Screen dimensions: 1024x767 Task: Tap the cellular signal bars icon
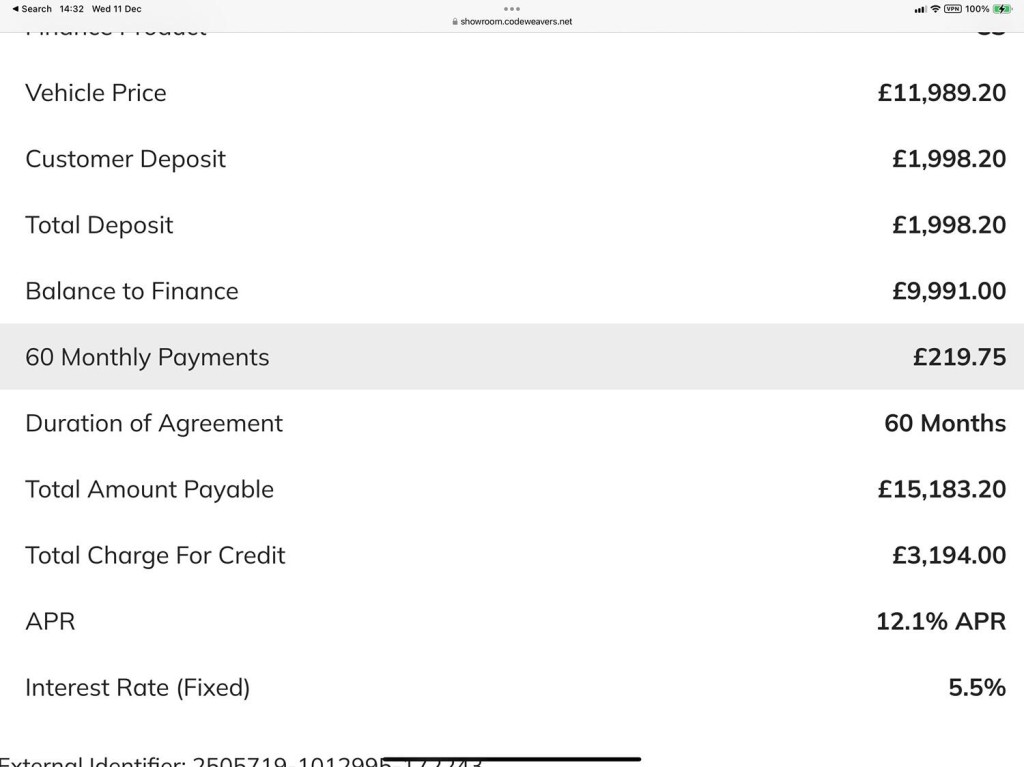(x=920, y=9)
